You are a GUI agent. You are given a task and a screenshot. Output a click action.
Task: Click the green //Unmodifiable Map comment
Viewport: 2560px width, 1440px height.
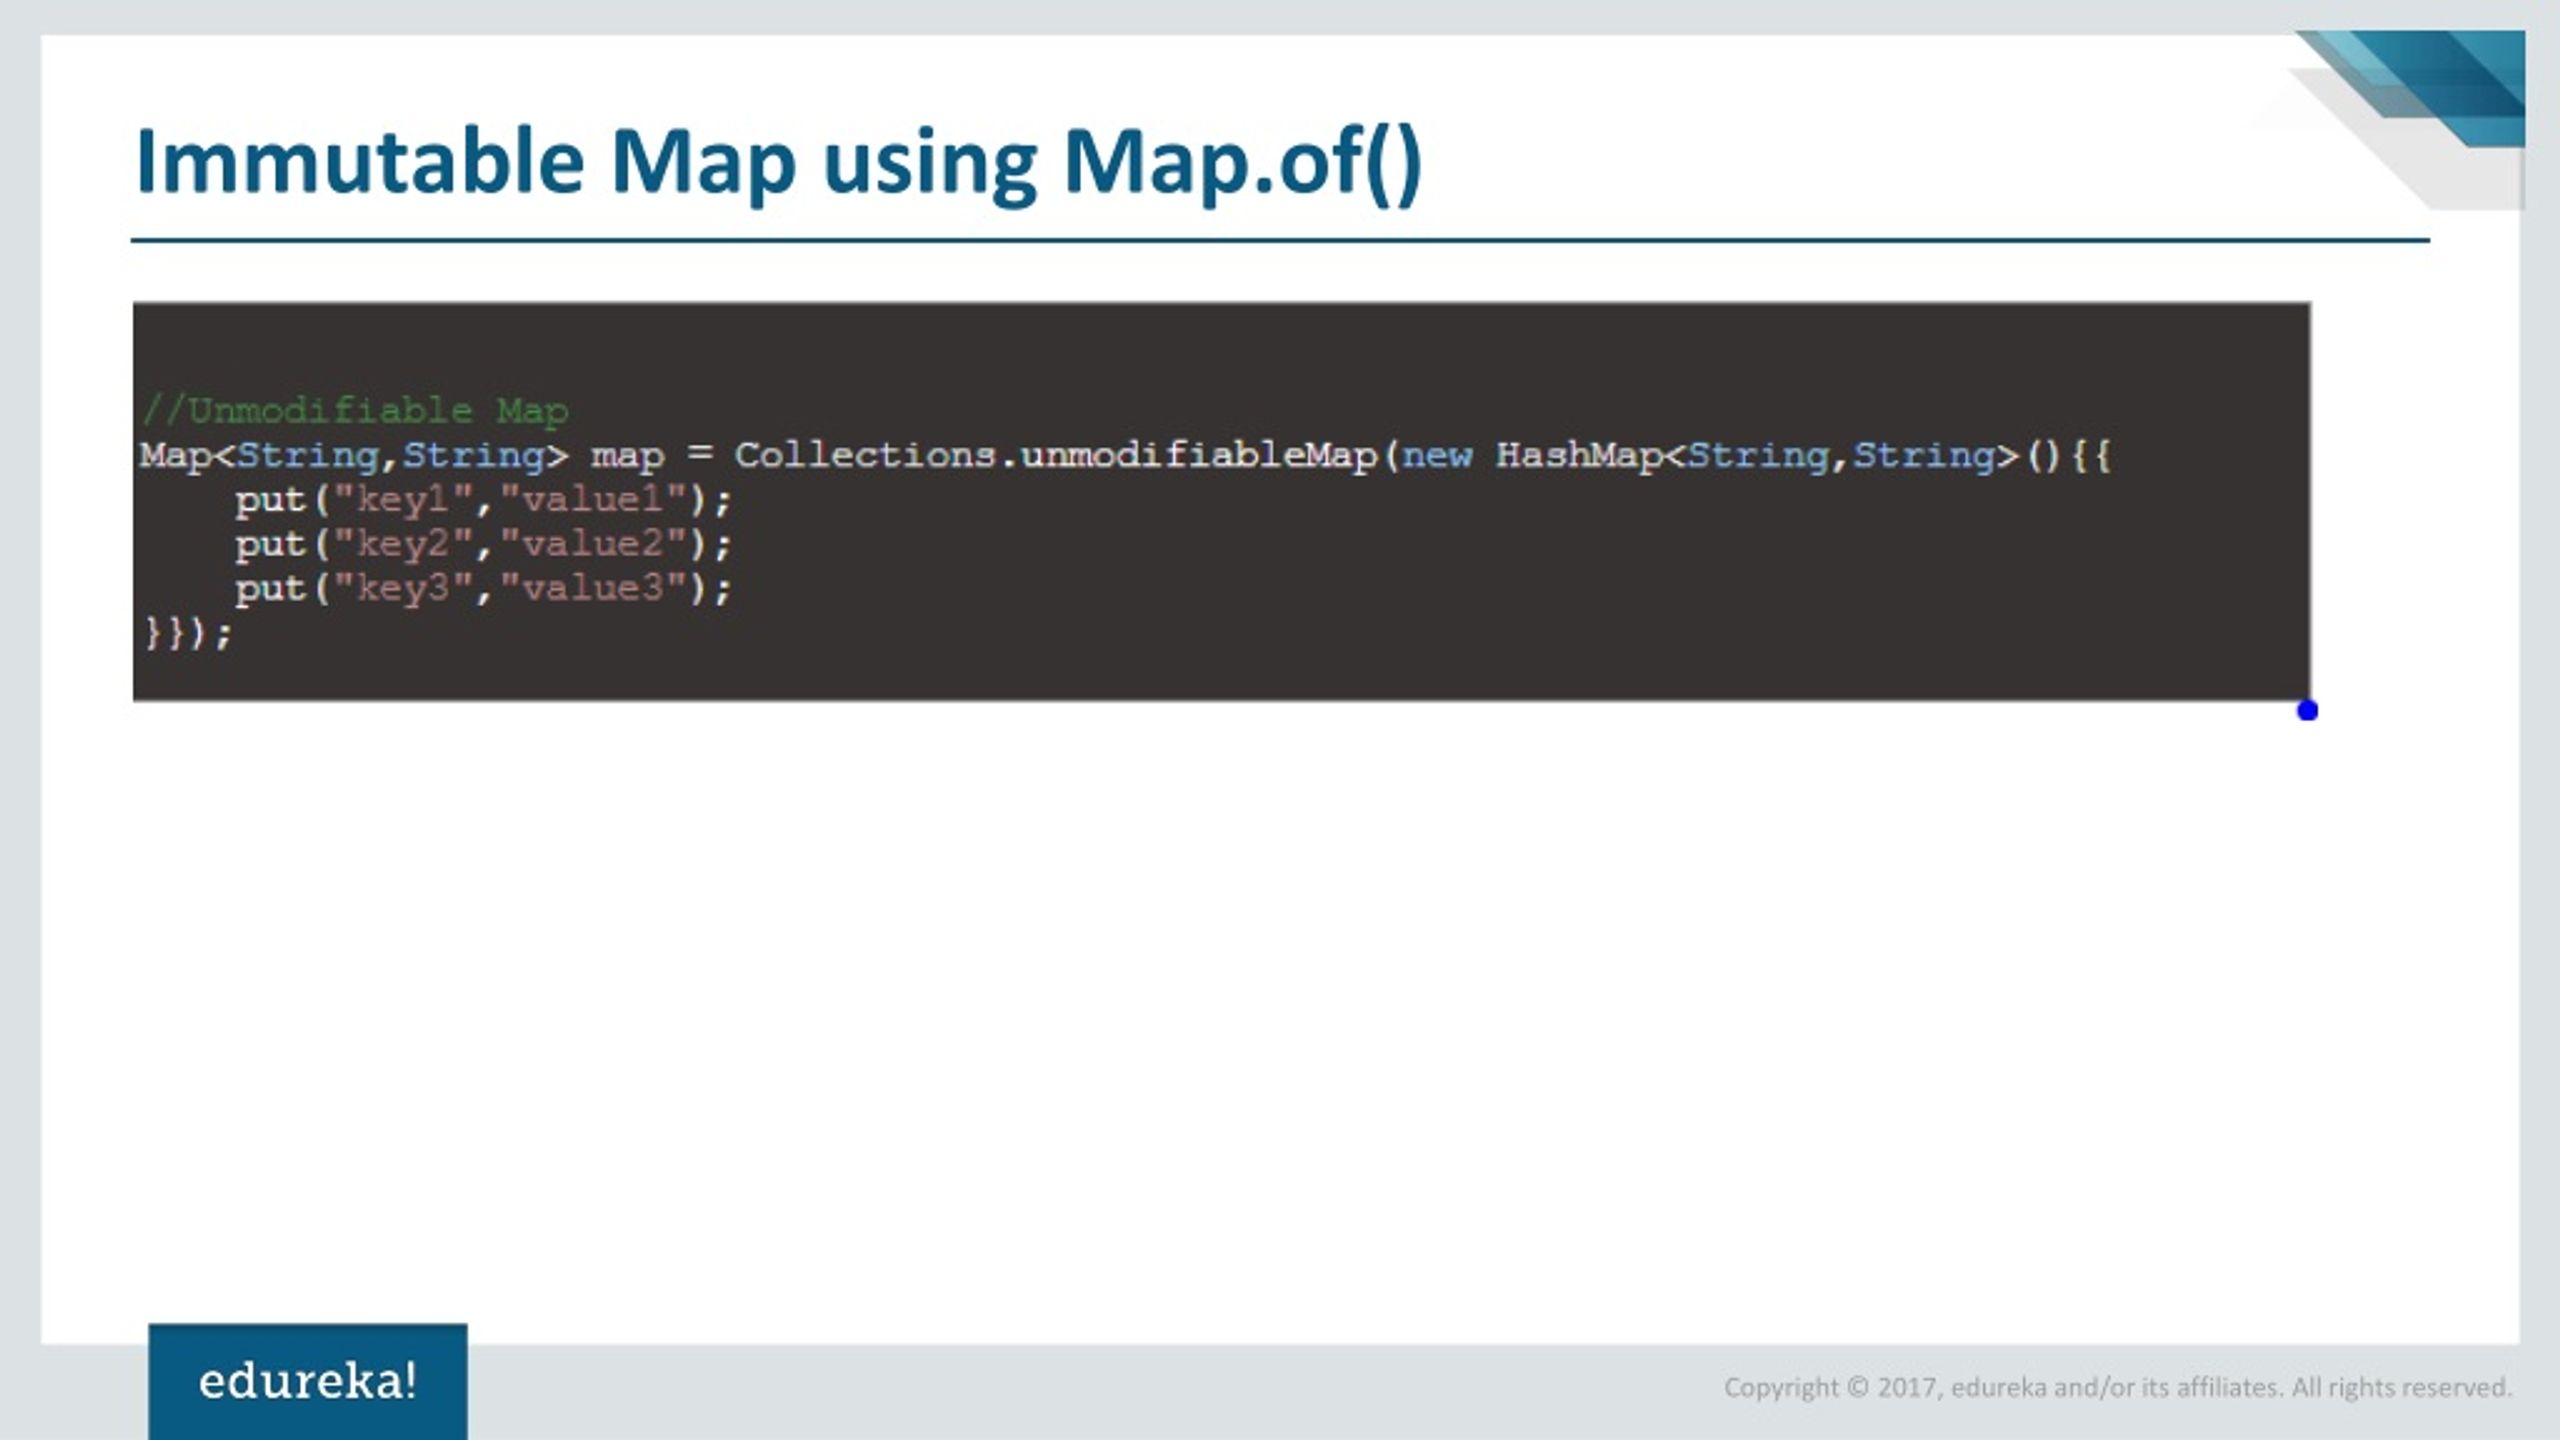[355, 408]
